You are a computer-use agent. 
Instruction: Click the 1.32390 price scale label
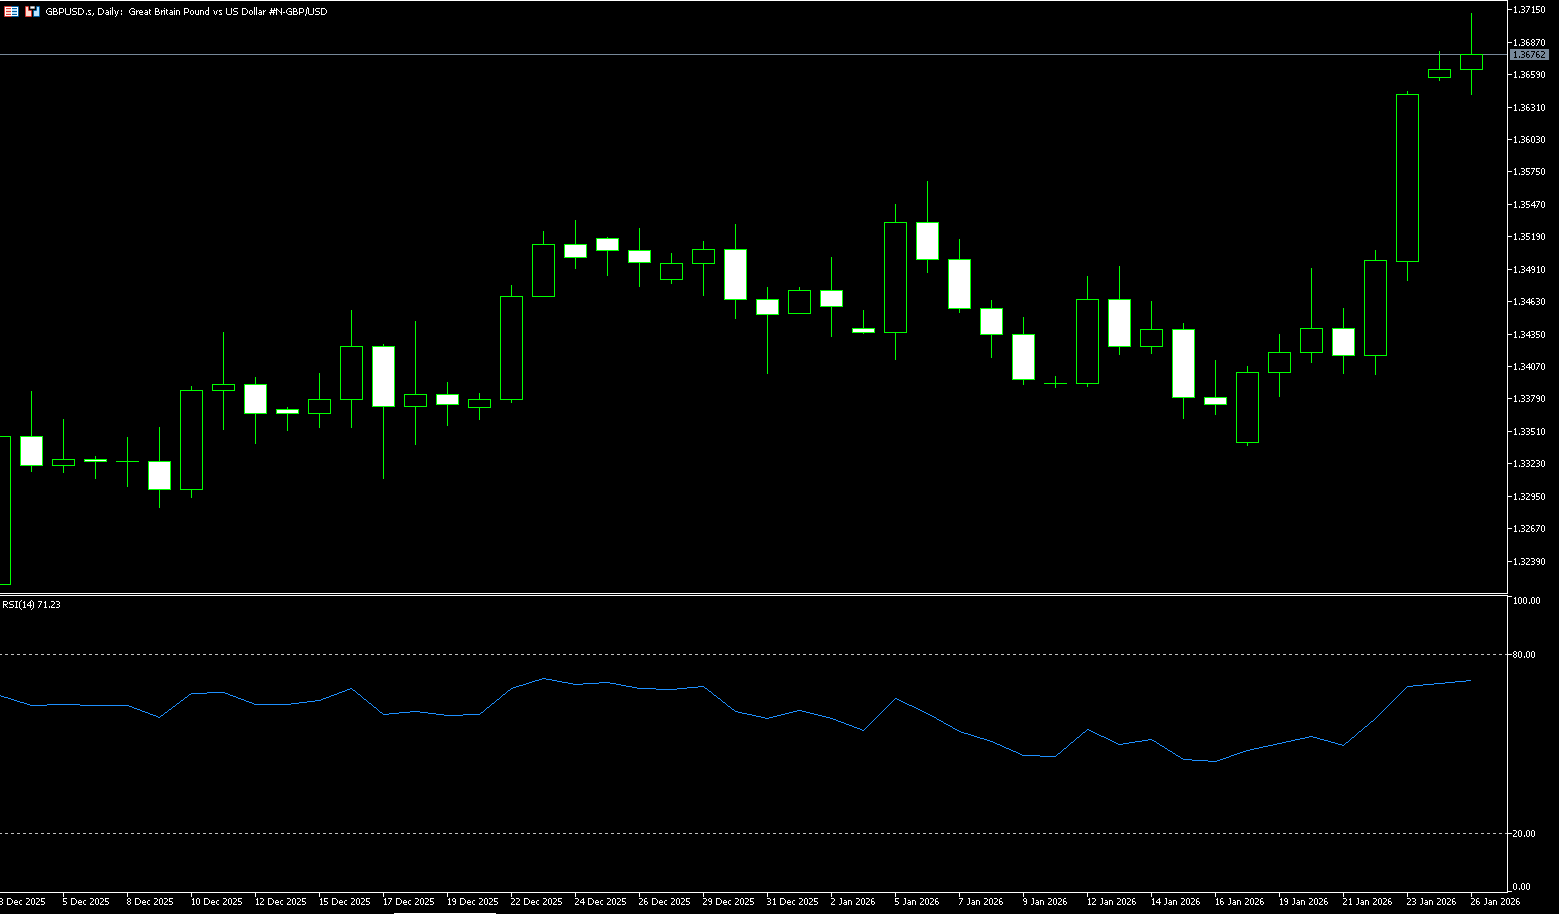tap(1529, 562)
